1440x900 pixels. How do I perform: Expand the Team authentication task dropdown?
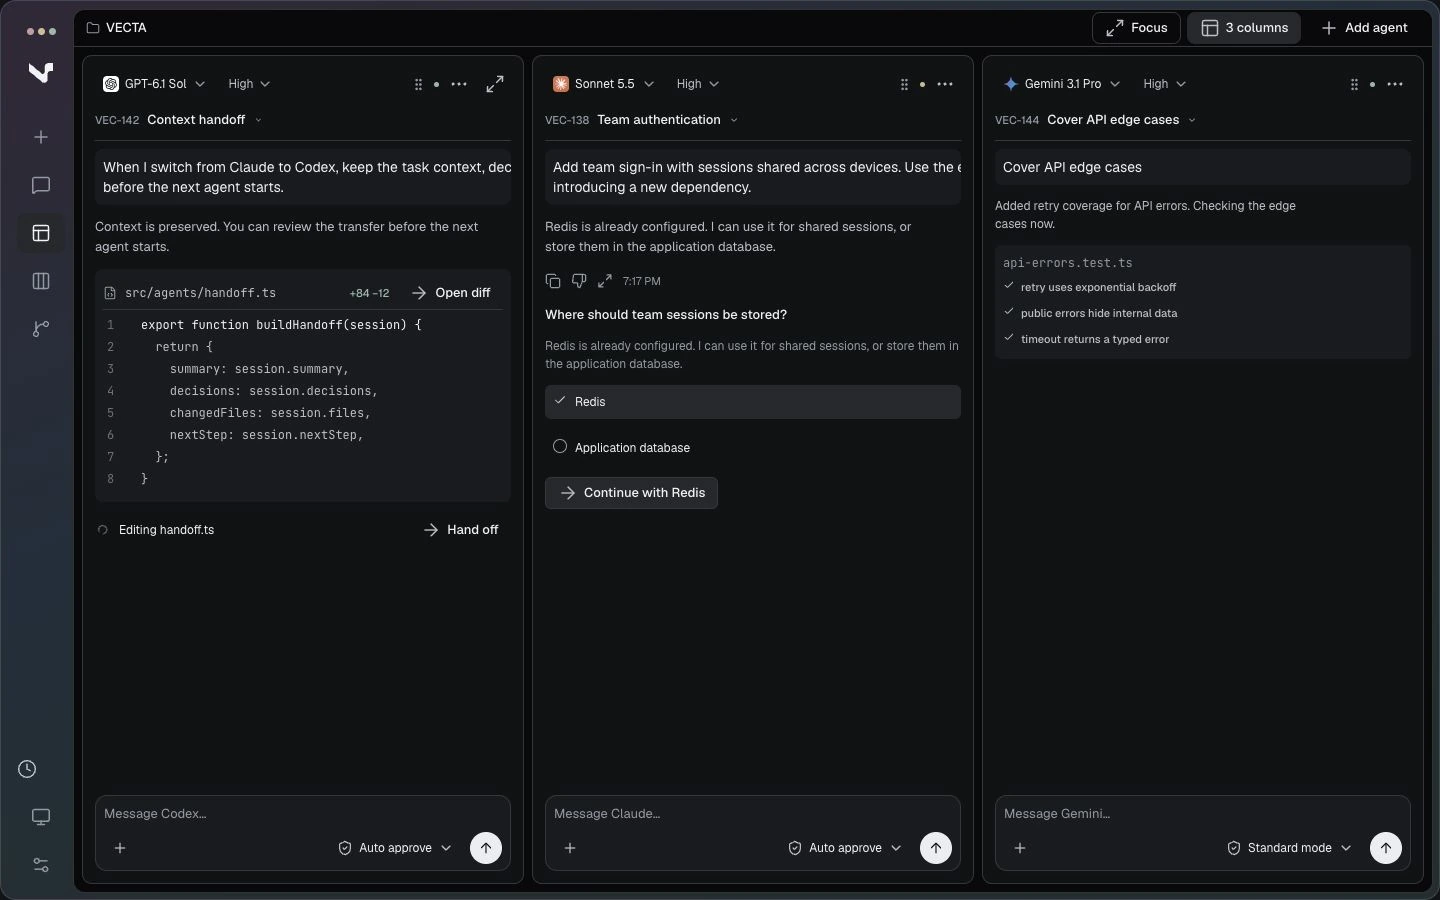668,120
